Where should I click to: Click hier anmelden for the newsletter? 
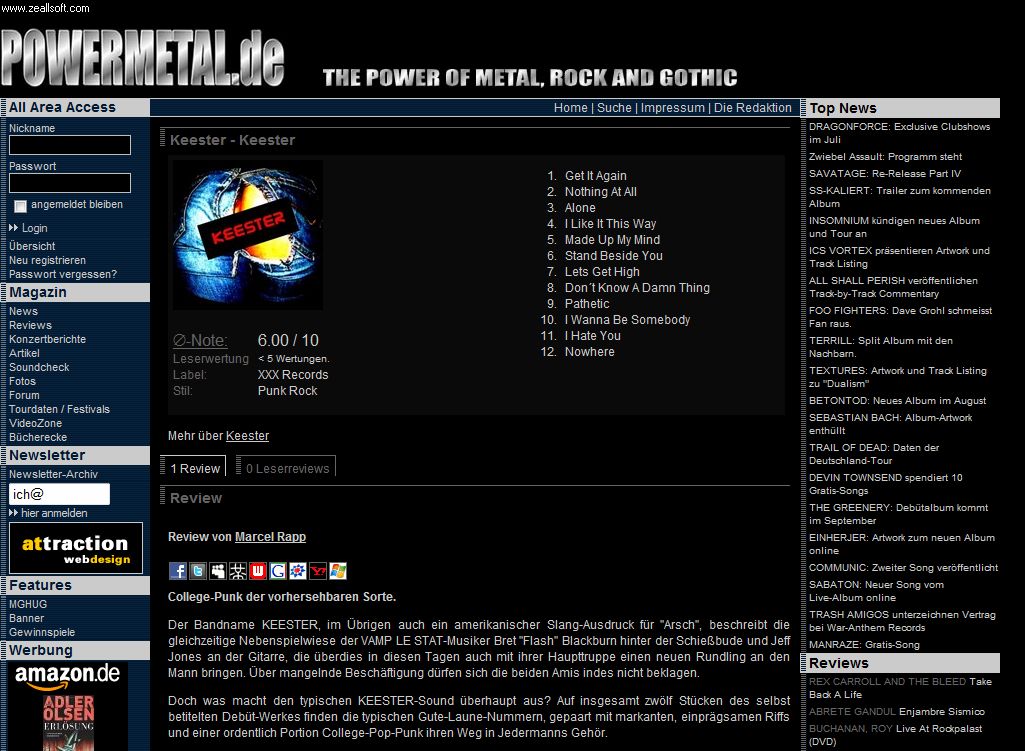(x=54, y=513)
